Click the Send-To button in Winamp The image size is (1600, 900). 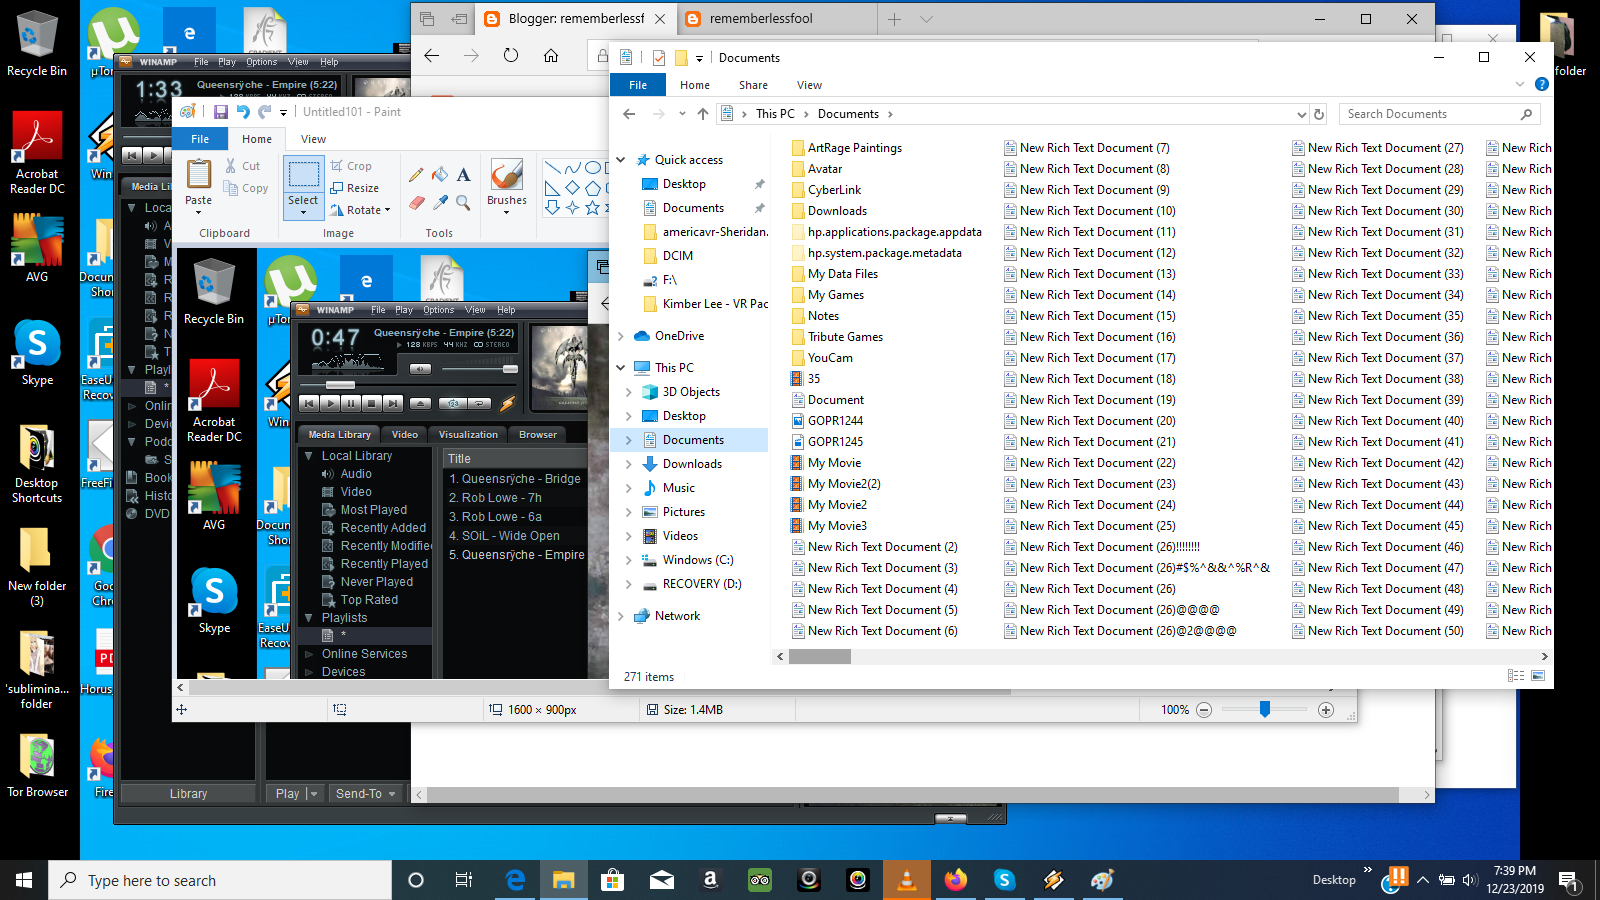366,793
